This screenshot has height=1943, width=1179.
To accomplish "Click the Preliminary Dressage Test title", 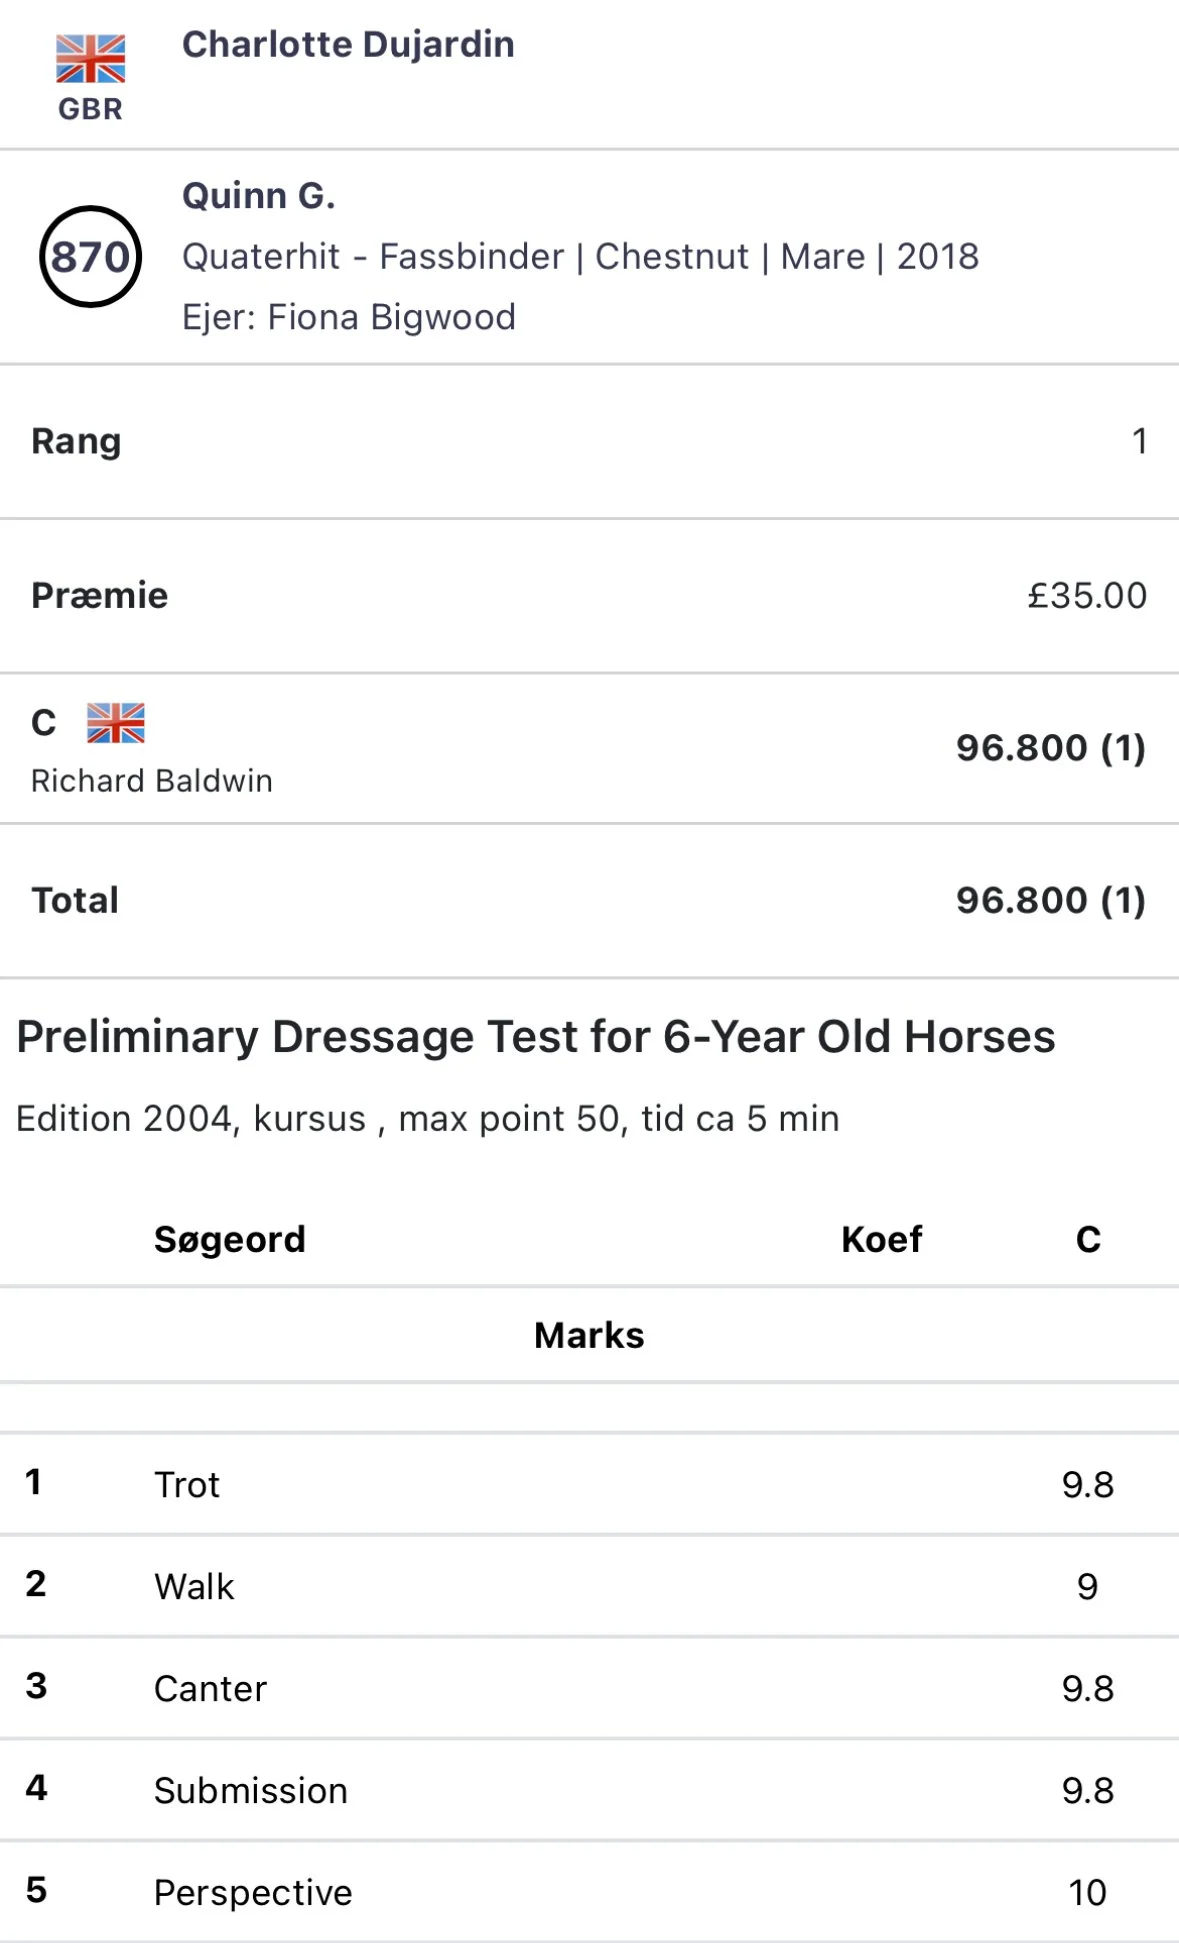I will (536, 1037).
